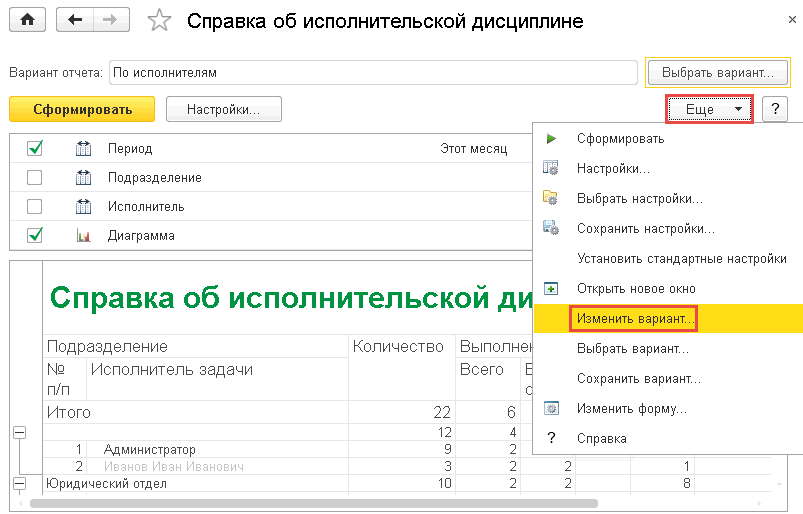Open the Еще dropdown button
Viewport: 803px width, 514px height.
pyautogui.click(x=709, y=109)
